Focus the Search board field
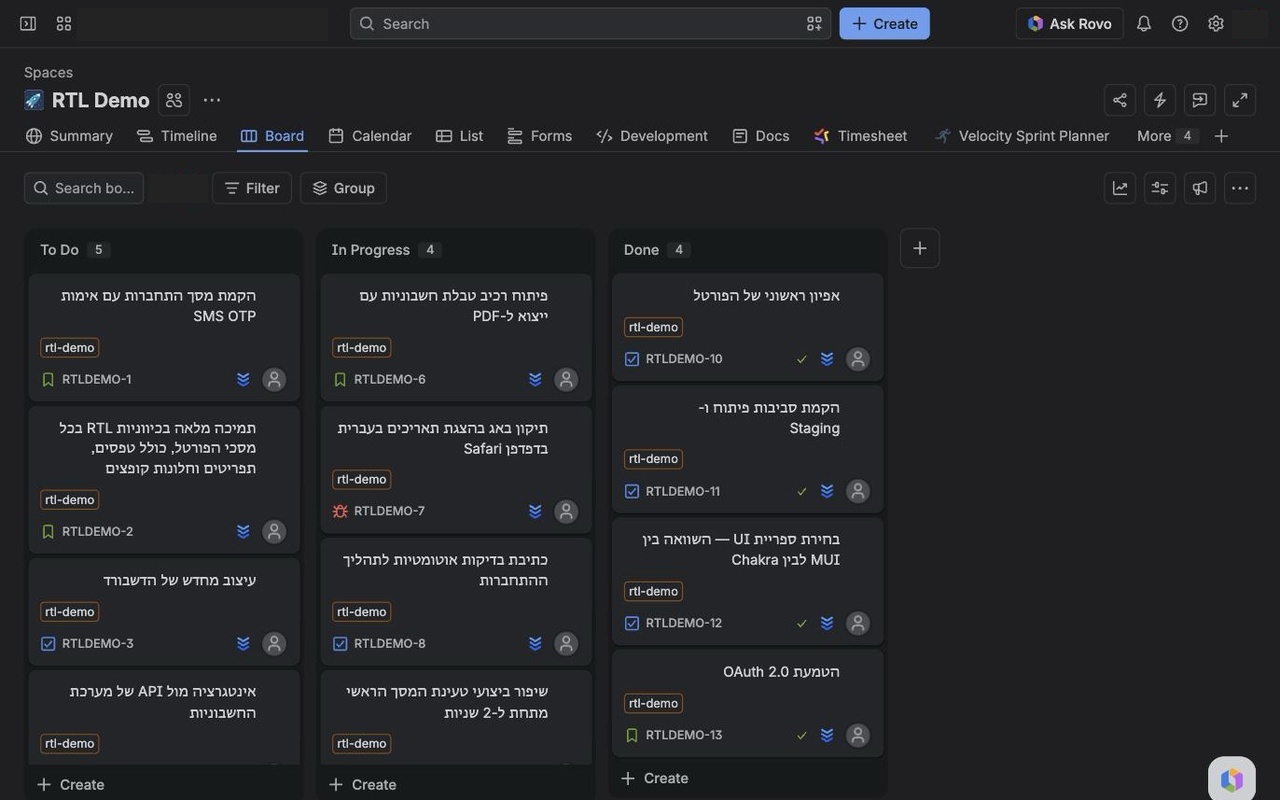The width and height of the screenshot is (1280, 800). [84, 188]
